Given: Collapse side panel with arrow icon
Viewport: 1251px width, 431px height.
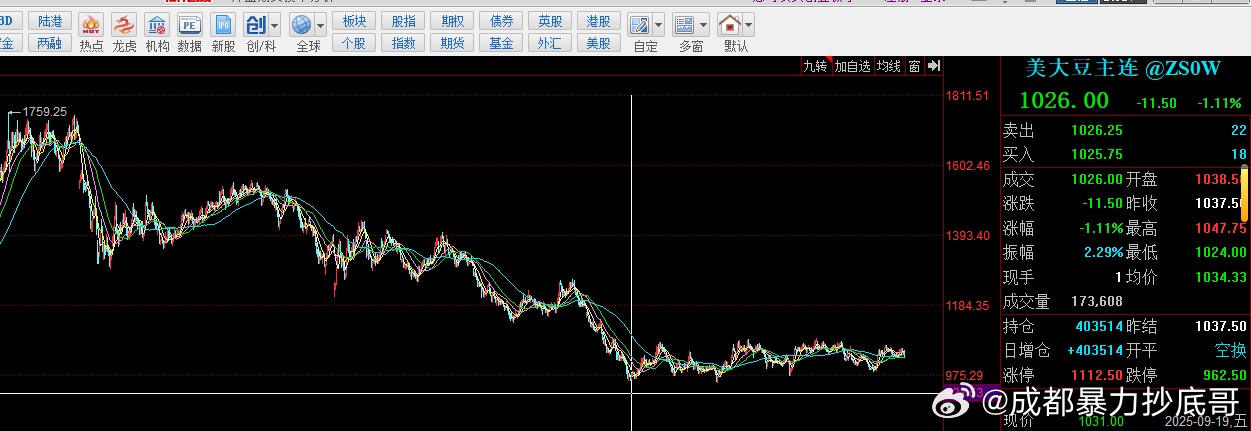Looking at the screenshot, I should [x=934, y=66].
